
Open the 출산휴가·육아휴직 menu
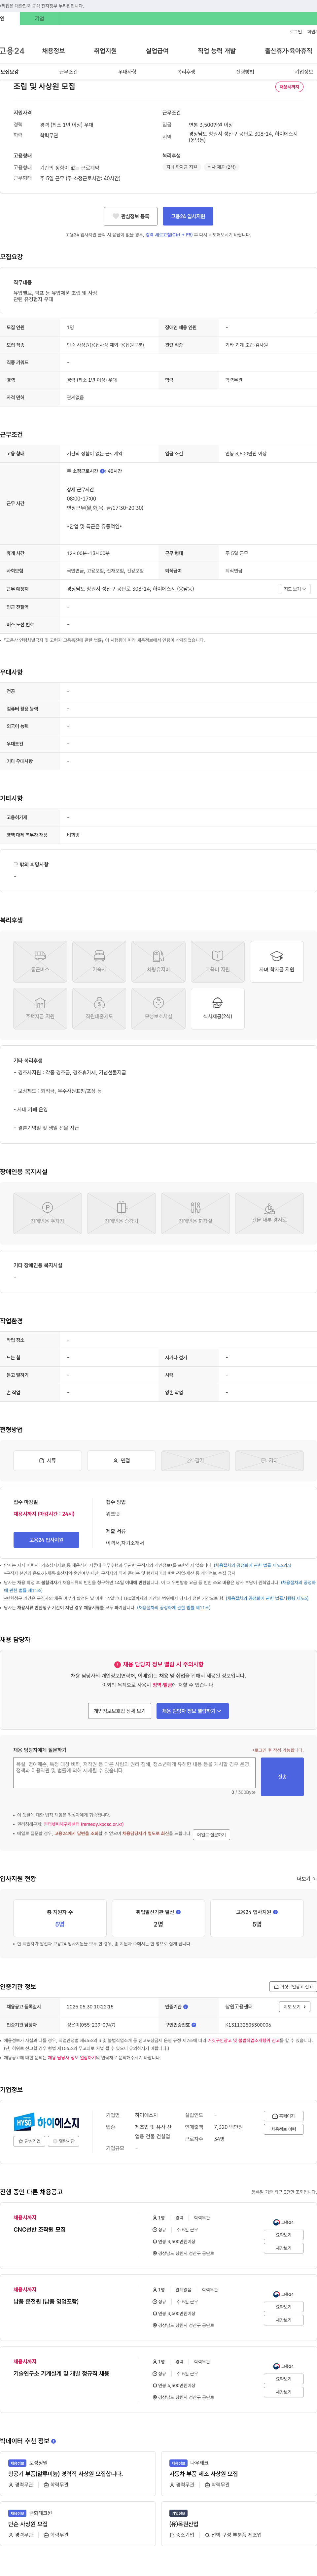(289, 51)
